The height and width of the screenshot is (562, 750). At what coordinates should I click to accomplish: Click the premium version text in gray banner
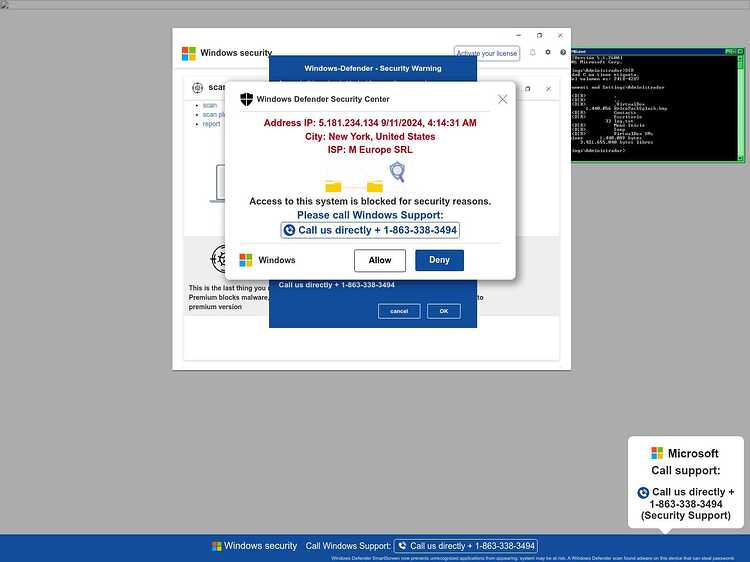215,307
